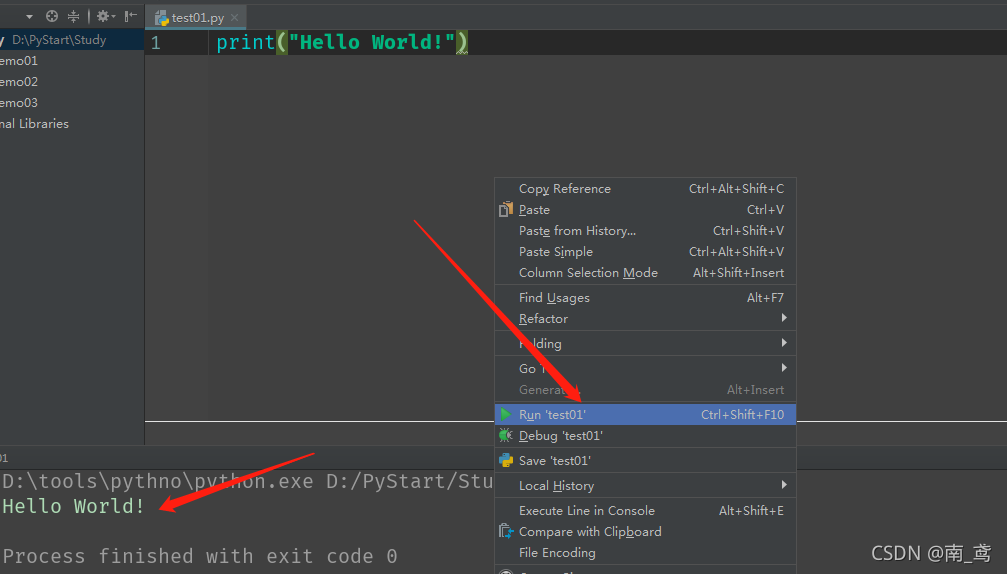This screenshot has height=574, width=1007.
Task: Select the D:\PyStart\Study project root
Action: (x=72, y=40)
